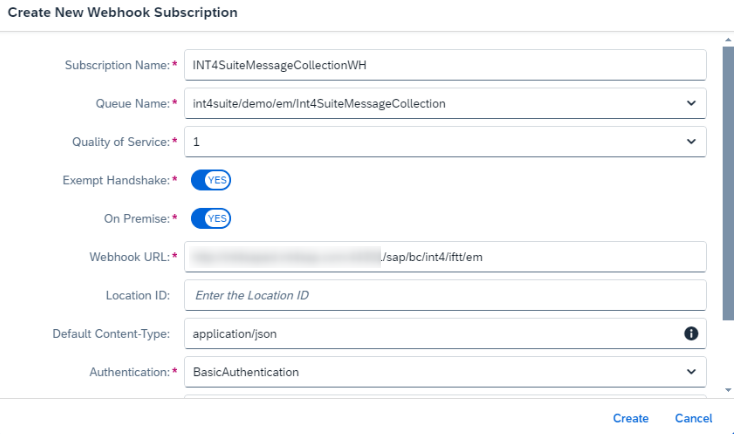
Task: Click the Quality of Service value 1
Action: [197, 142]
